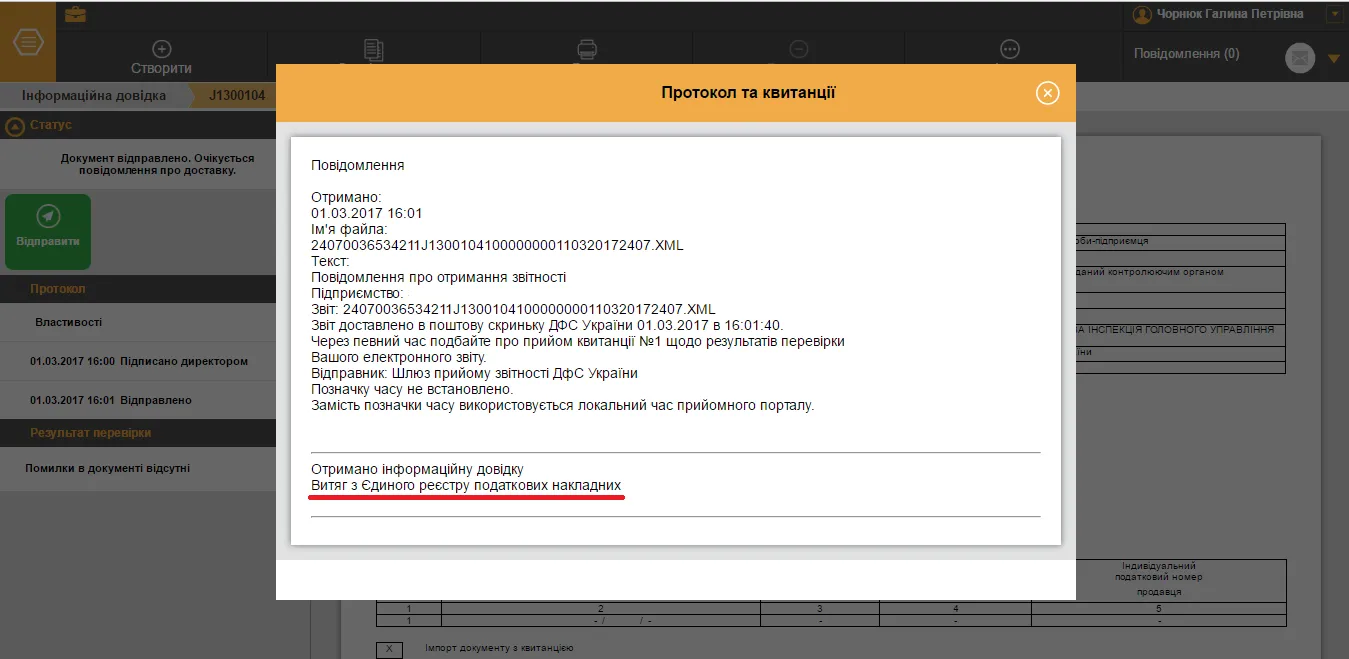Select the Підписано директором log entry
Image resolution: width=1349 pixels, height=659 pixels.
[138, 361]
